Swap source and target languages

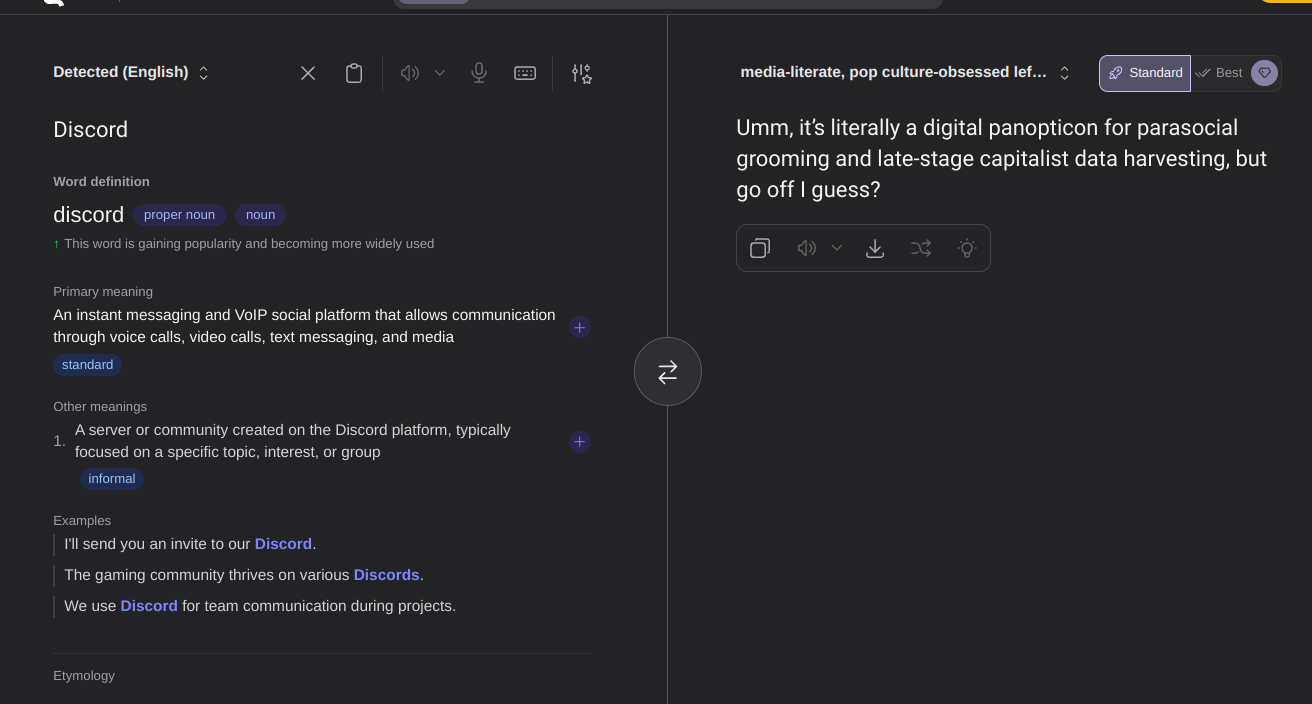tap(668, 372)
